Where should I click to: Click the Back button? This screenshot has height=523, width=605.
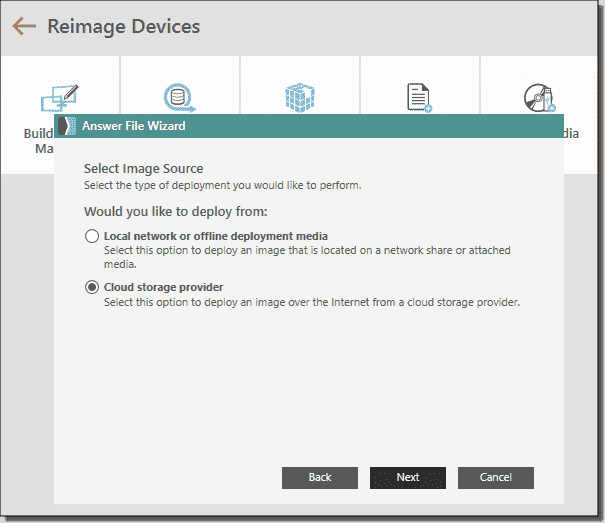(320, 477)
